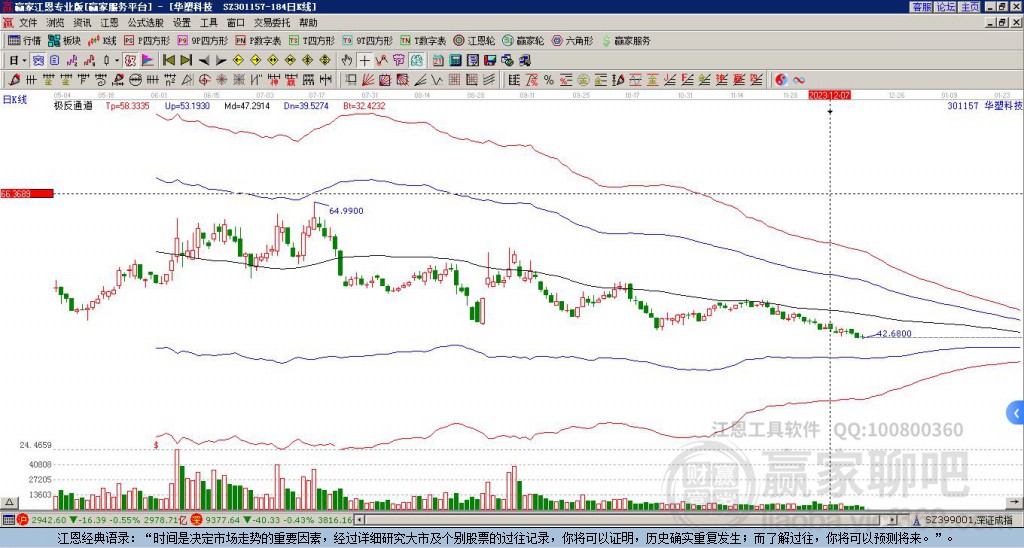Click the 客服 button in title bar
Screen dimensions: 1024x548
point(921,7)
